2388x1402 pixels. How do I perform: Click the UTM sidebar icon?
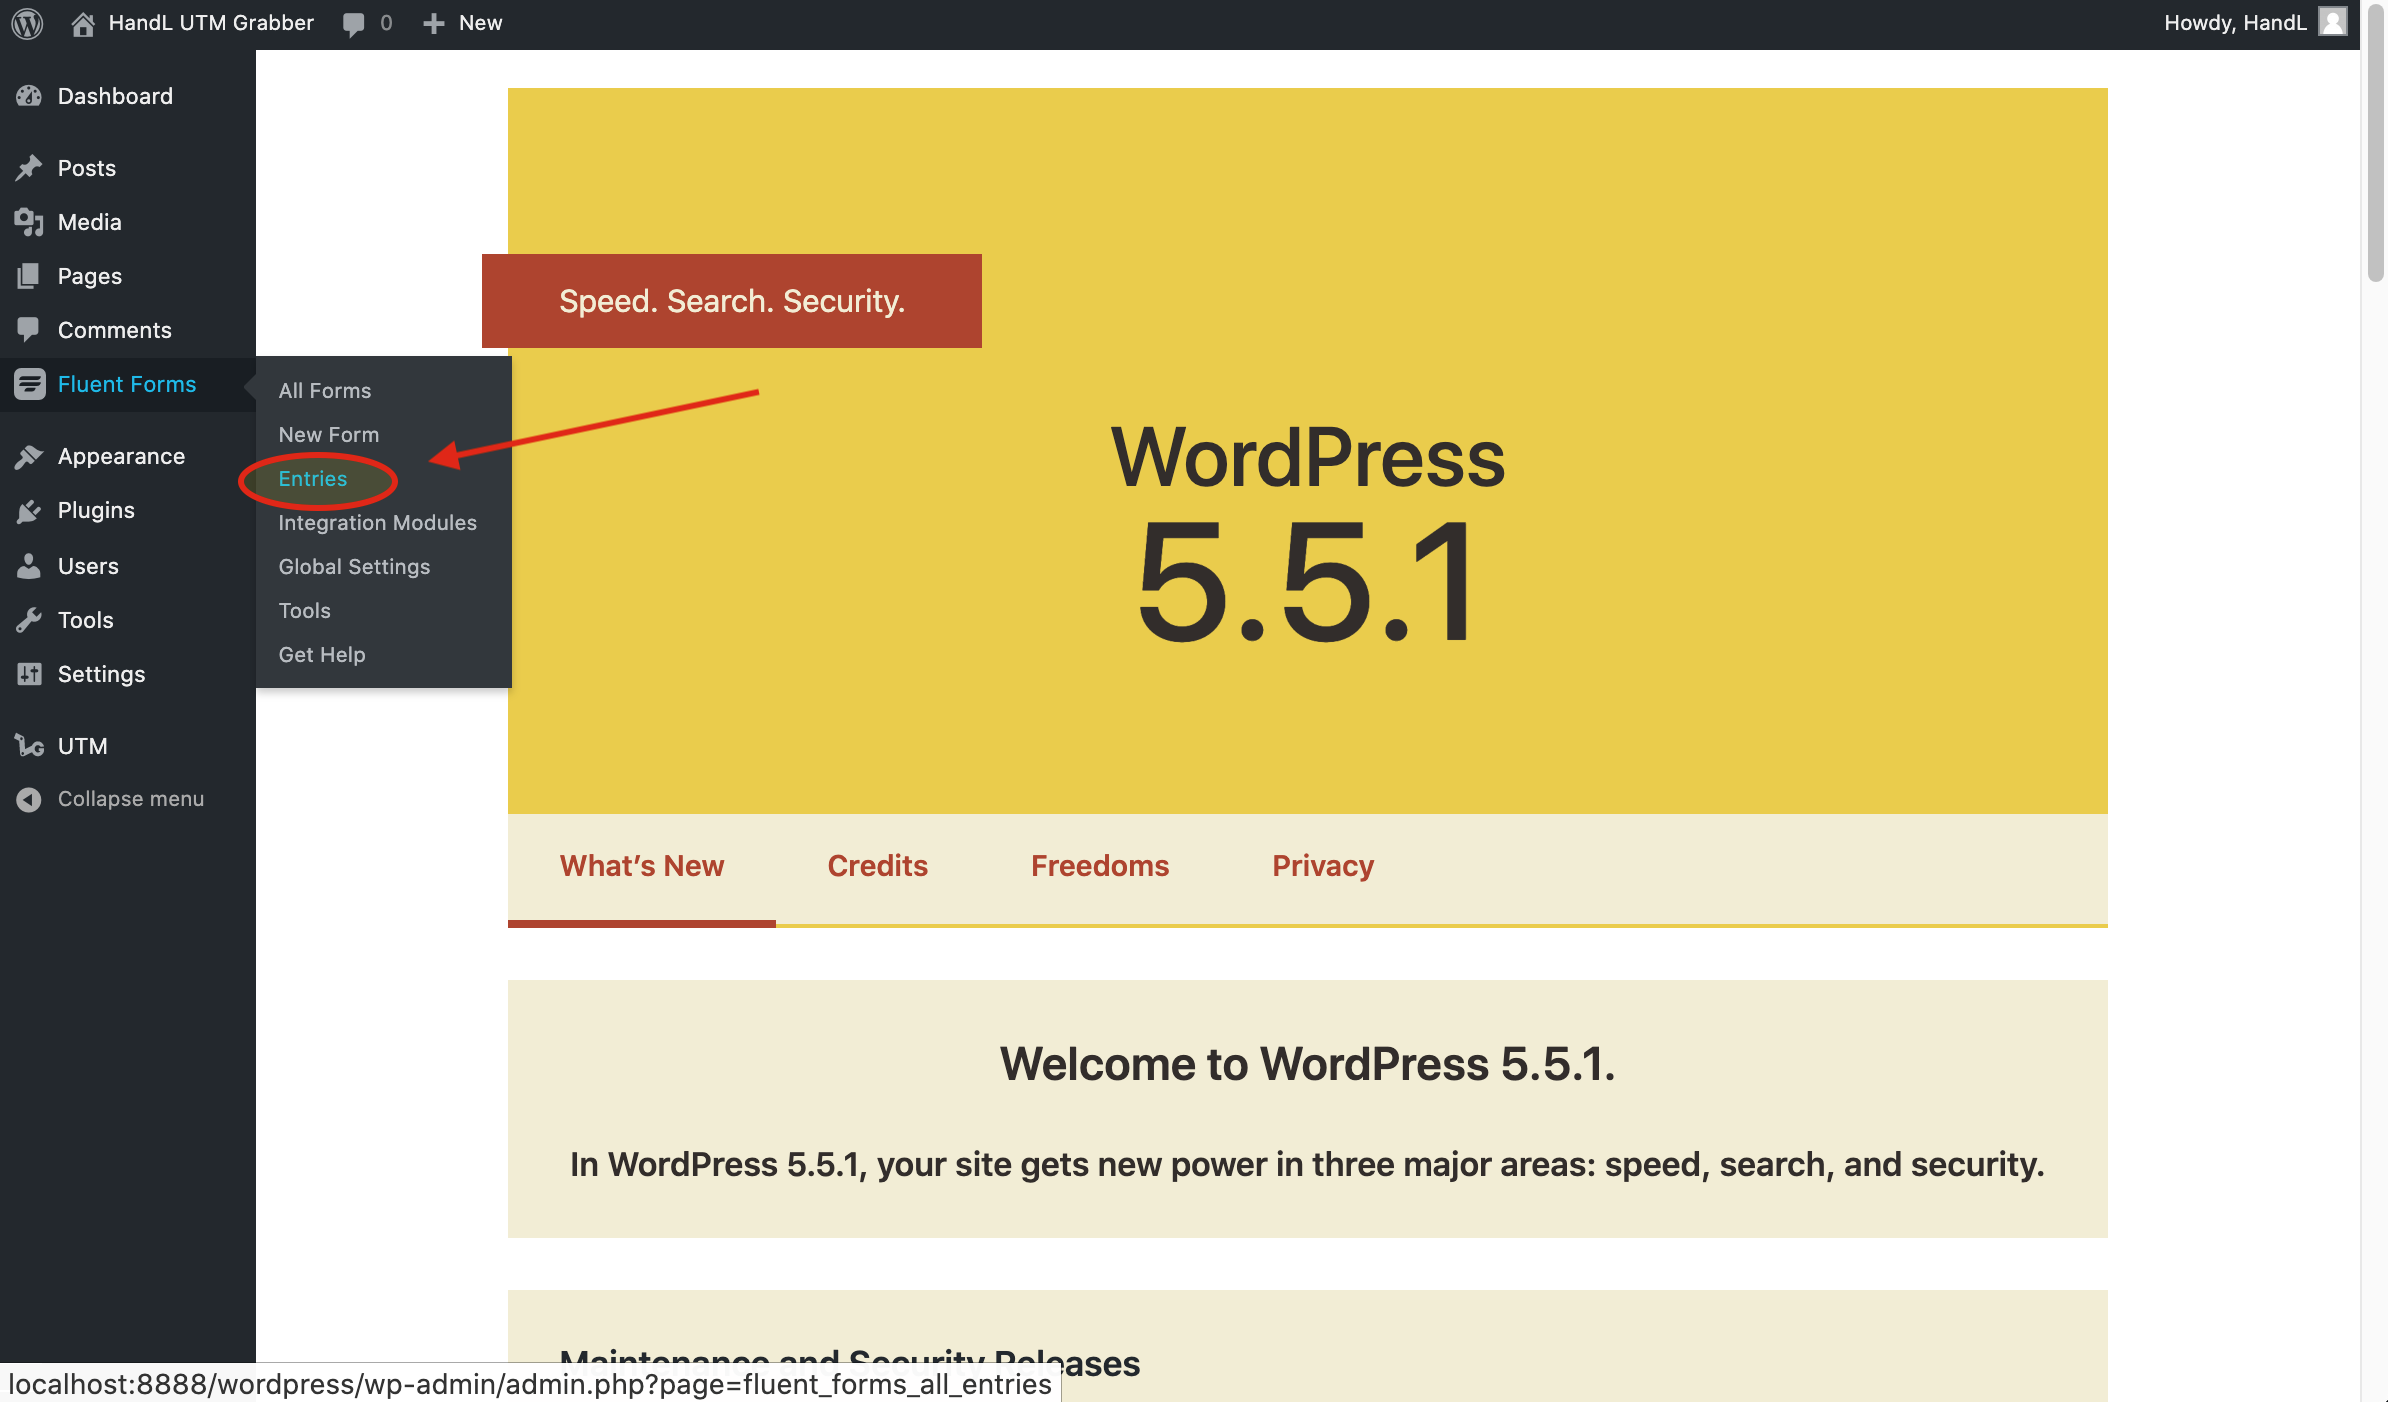(x=29, y=746)
